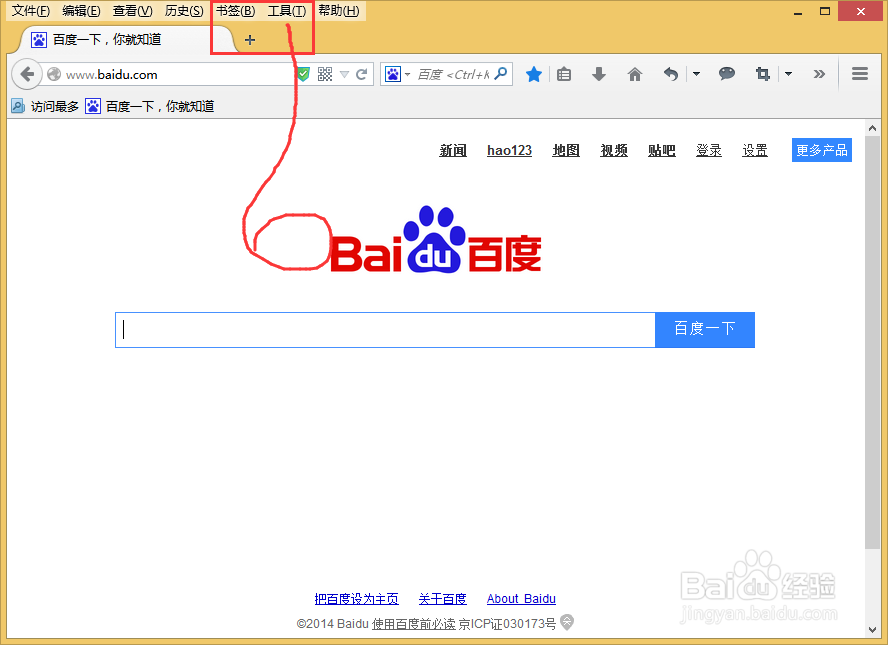Open the 查看(V) menu
Screen dimensions: 888x645
point(133,11)
